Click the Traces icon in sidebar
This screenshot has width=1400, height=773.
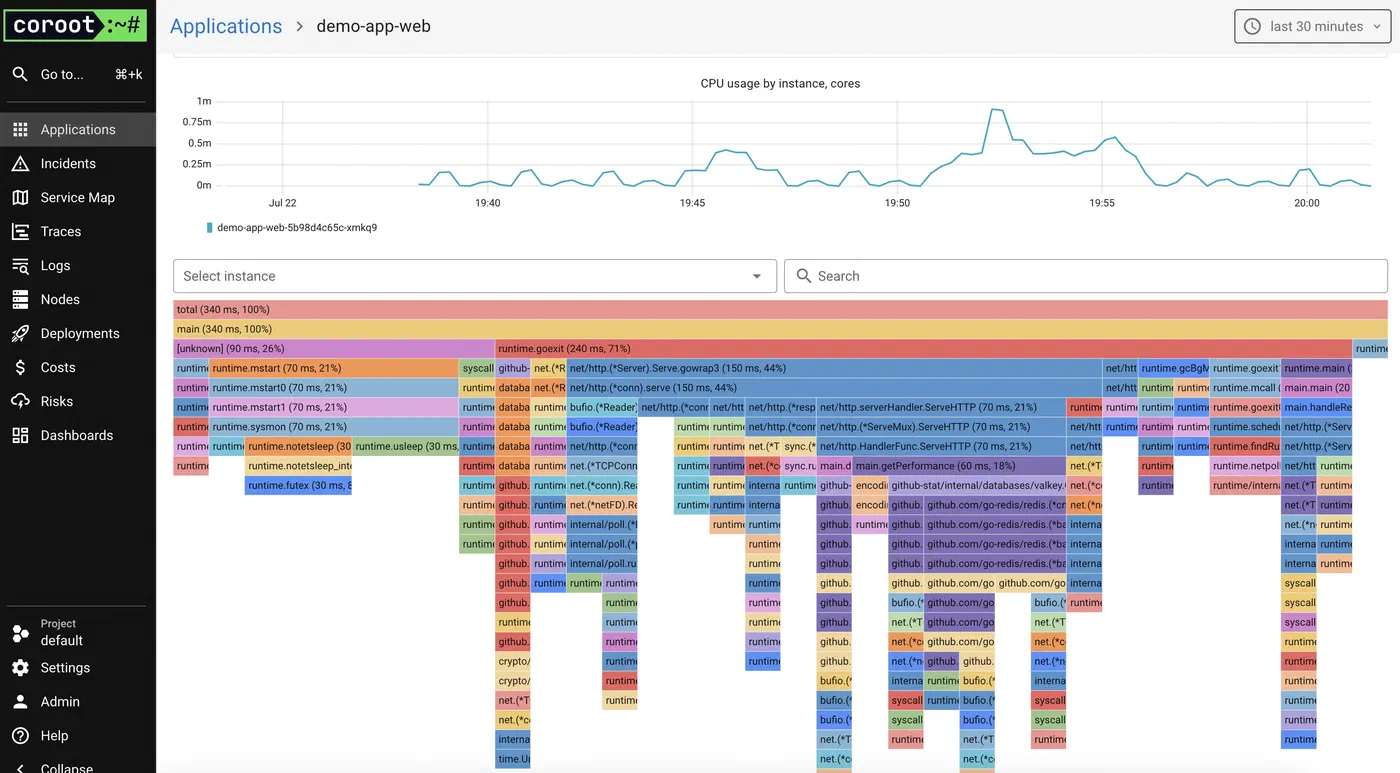[20, 231]
